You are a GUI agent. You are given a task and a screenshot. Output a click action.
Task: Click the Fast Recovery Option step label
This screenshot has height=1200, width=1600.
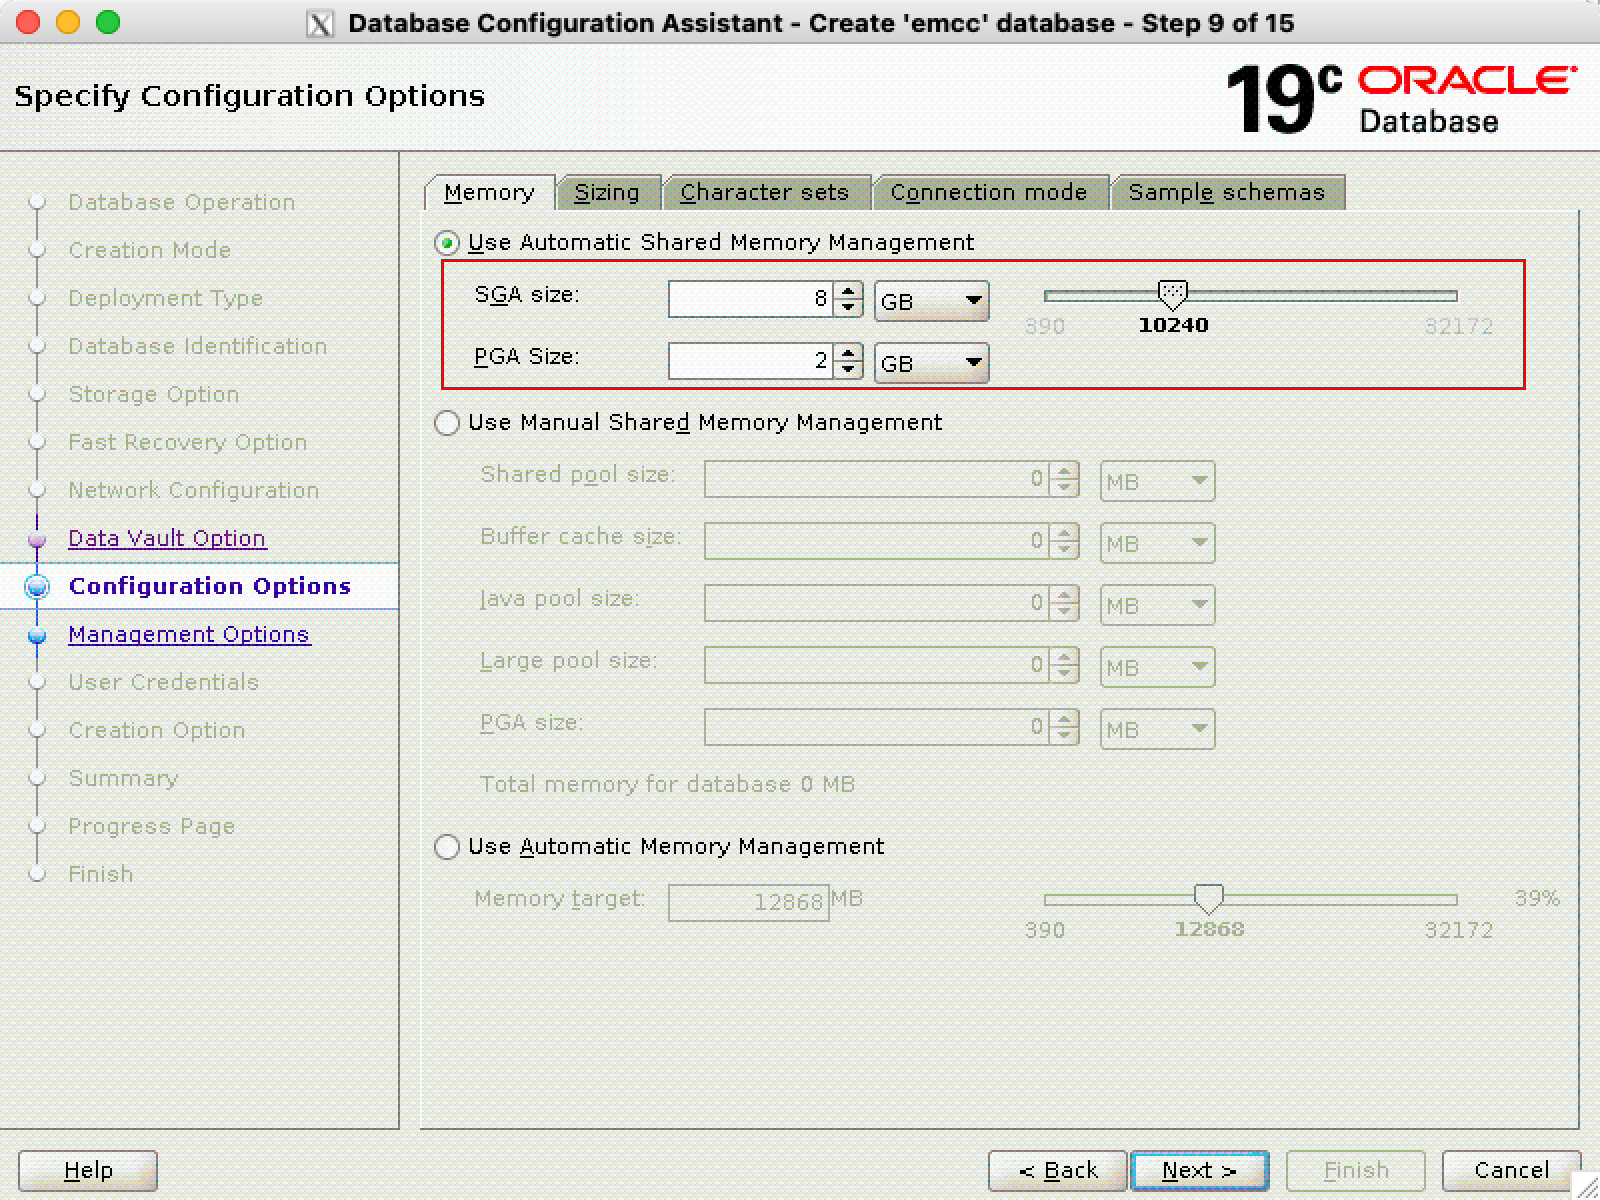[x=188, y=442]
